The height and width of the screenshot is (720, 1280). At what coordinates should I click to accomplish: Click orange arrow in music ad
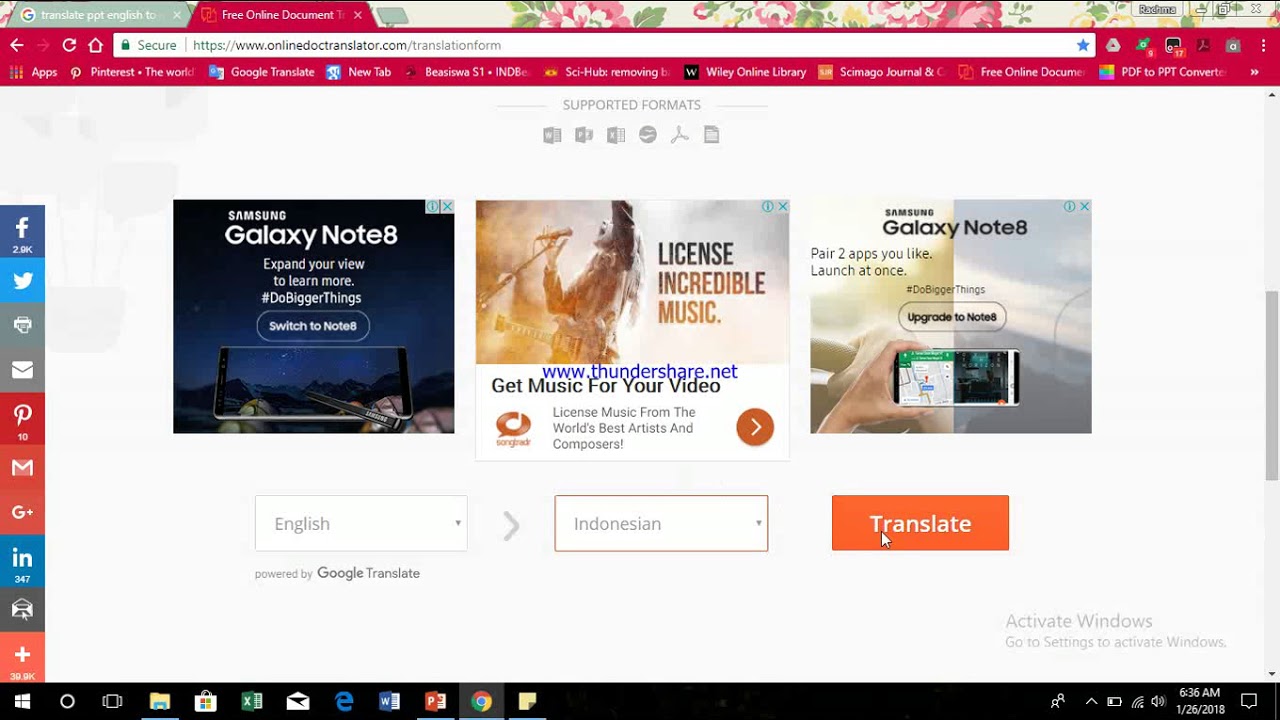coord(755,428)
